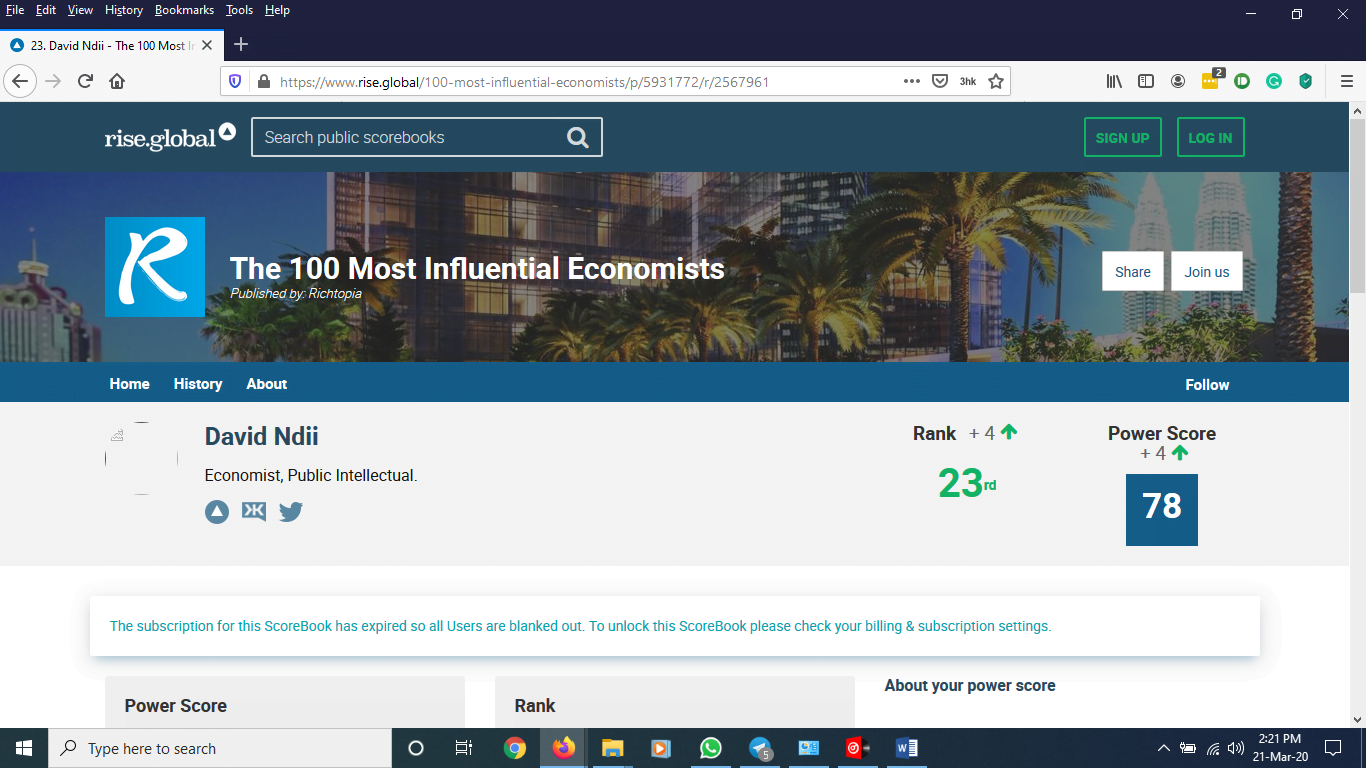
Task: Click the Follow link
Action: (x=1207, y=385)
